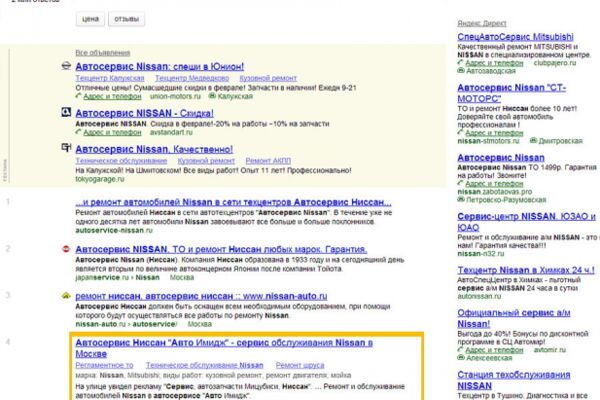600x400 pixels.
Task: Click the 'nissan-auto.ru › autoservice/' address
Action: coord(127,324)
